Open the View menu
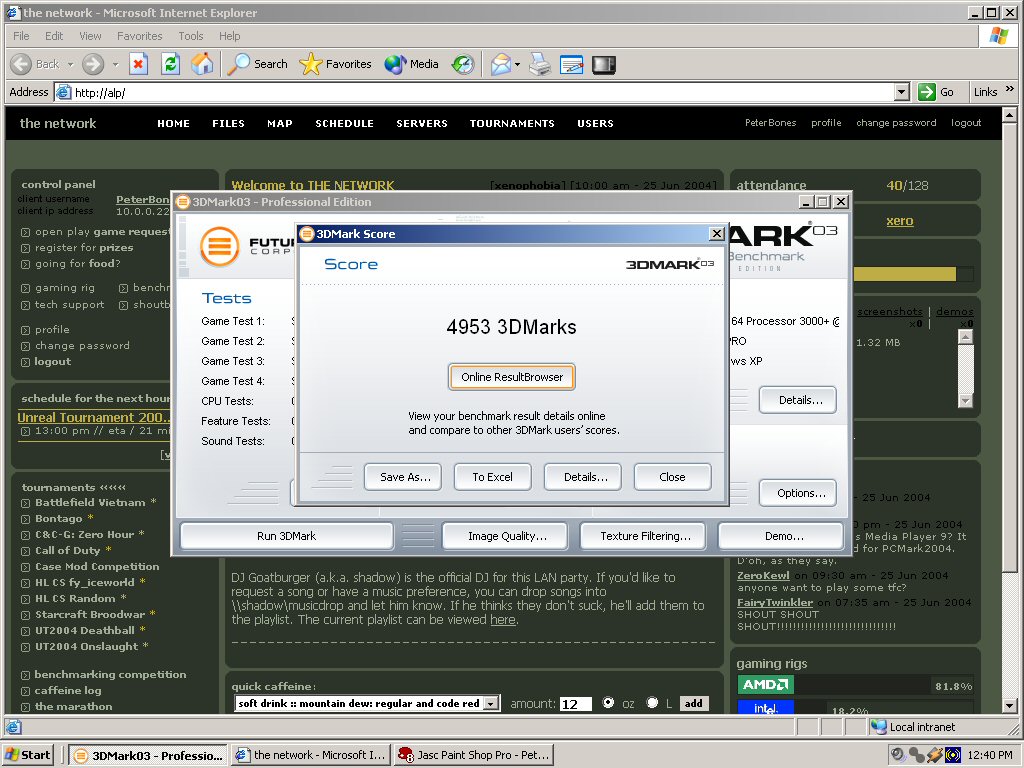Image resolution: width=1024 pixels, height=768 pixels. click(x=90, y=36)
